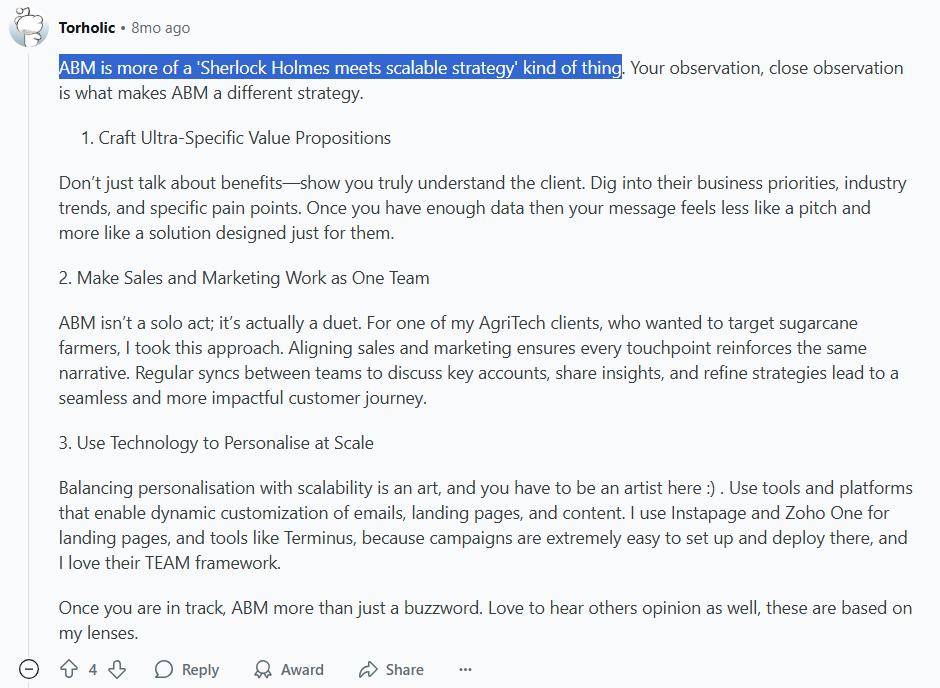Click the Reply button label

pyautogui.click(x=199, y=669)
